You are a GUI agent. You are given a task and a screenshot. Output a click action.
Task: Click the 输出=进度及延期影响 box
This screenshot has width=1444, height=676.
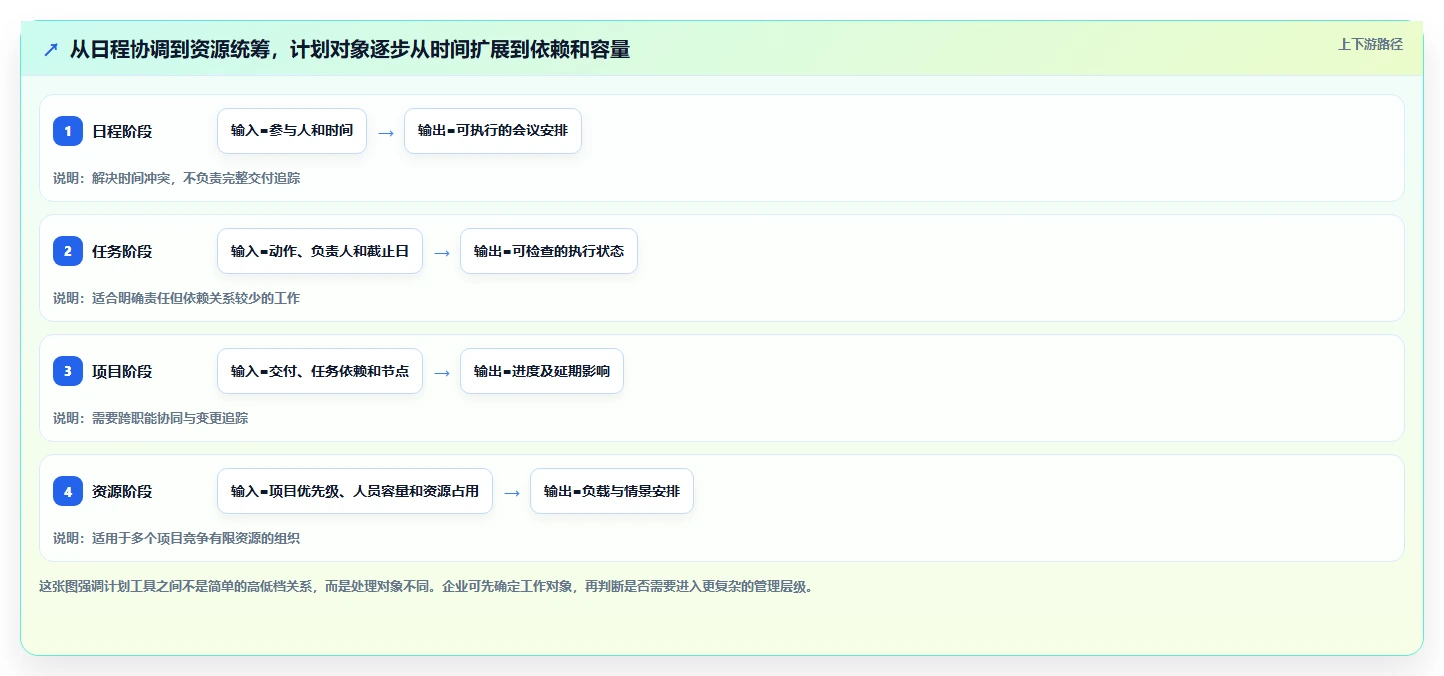coord(542,371)
